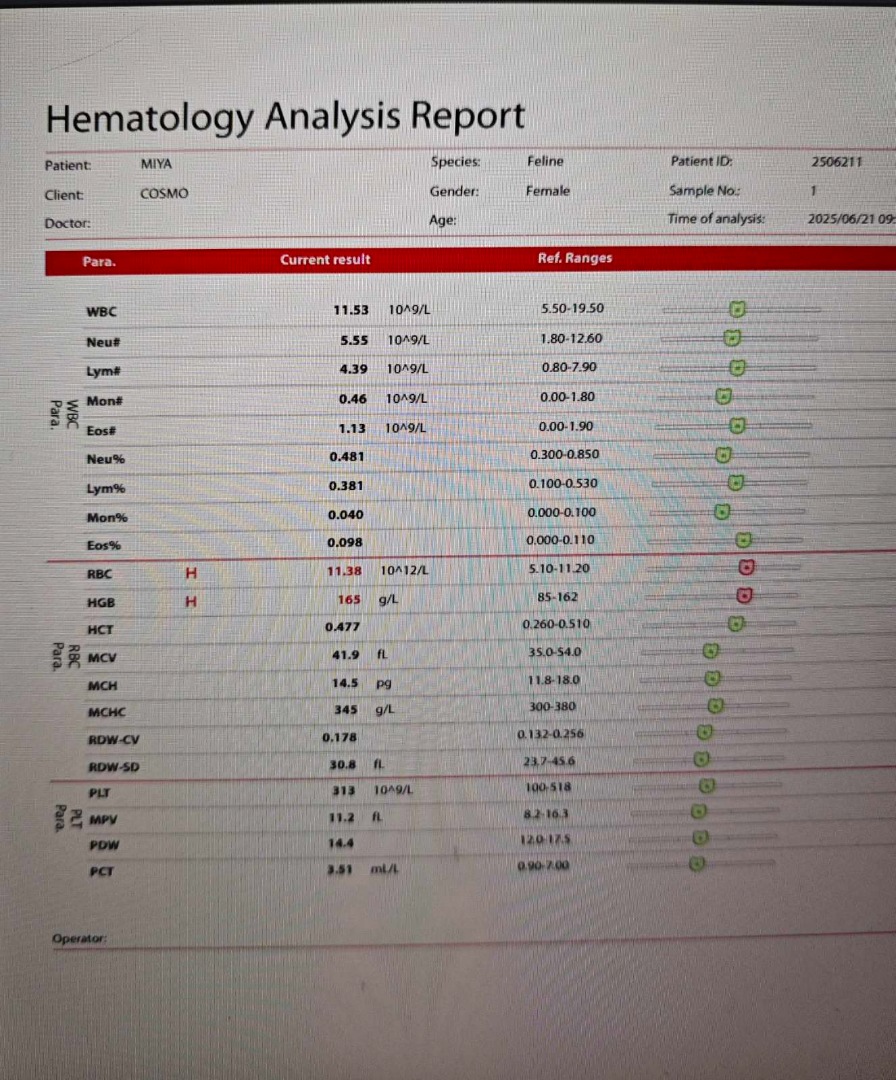The width and height of the screenshot is (896, 1080).
Task: Click the 'Current result' column header
Action: (325, 260)
